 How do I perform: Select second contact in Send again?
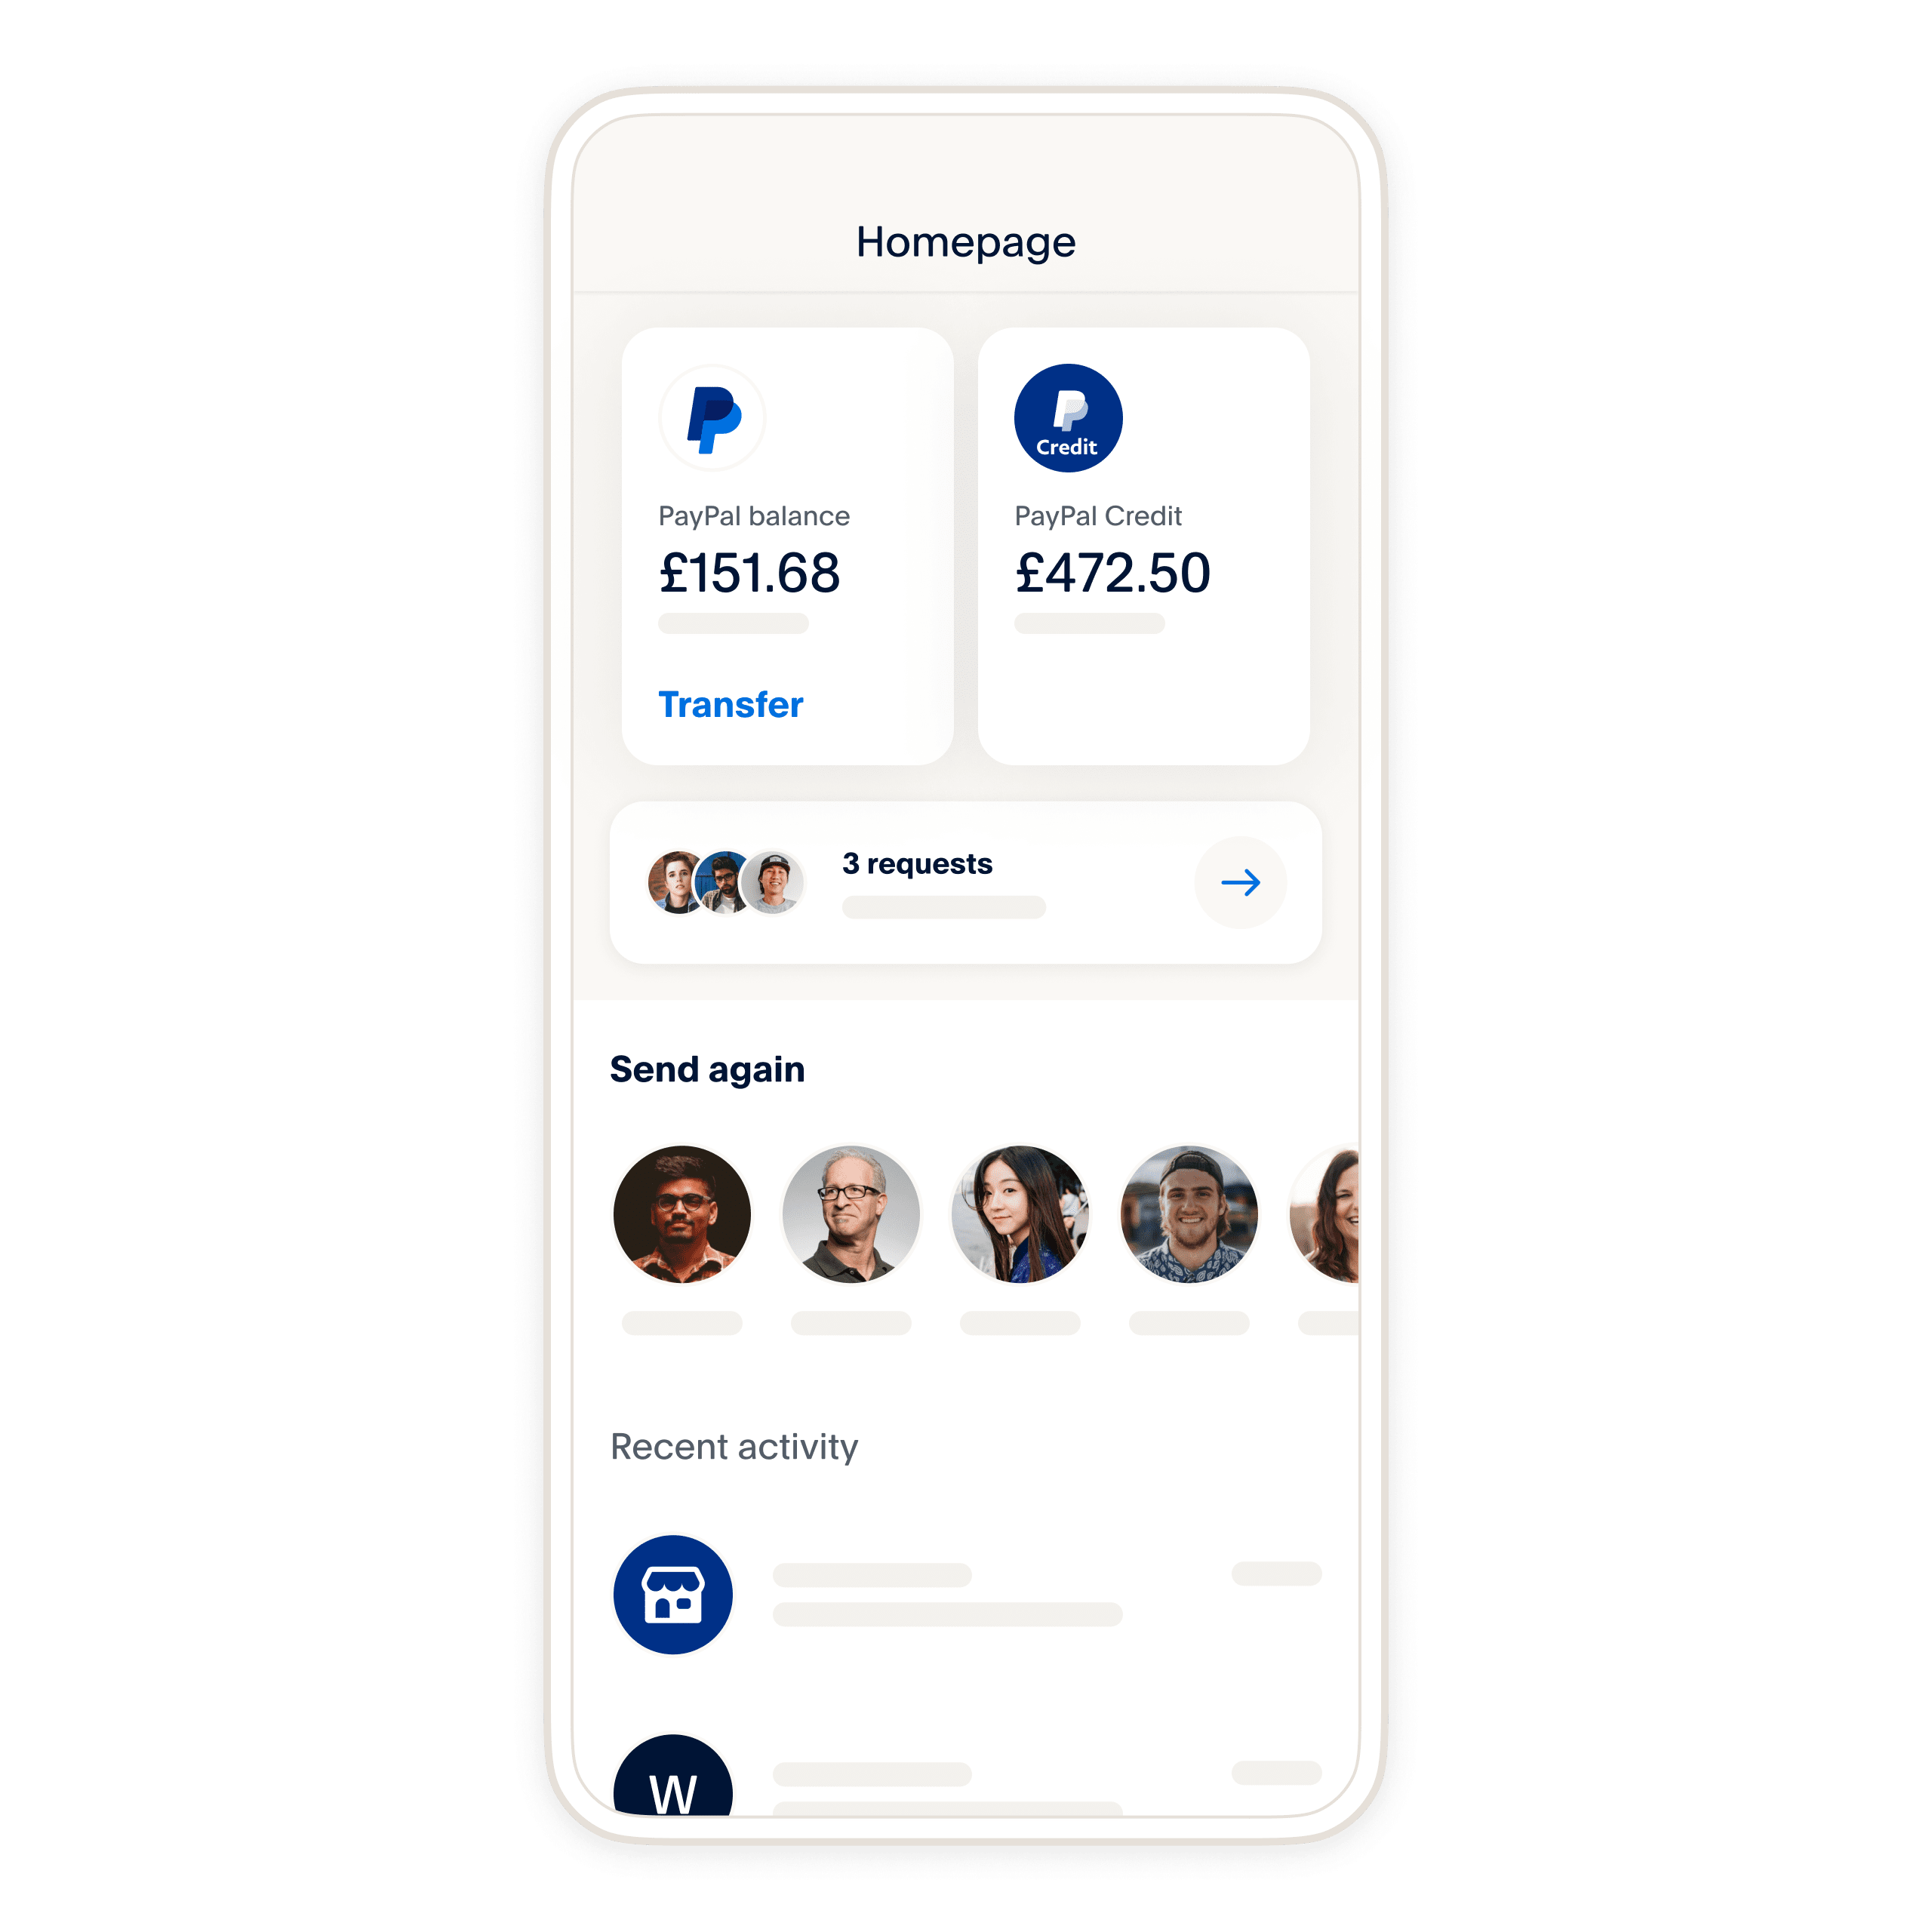click(x=851, y=1214)
